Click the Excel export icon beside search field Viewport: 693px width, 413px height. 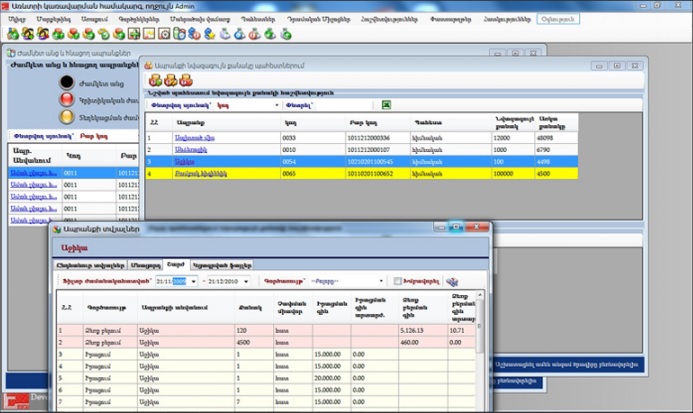click(386, 105)
